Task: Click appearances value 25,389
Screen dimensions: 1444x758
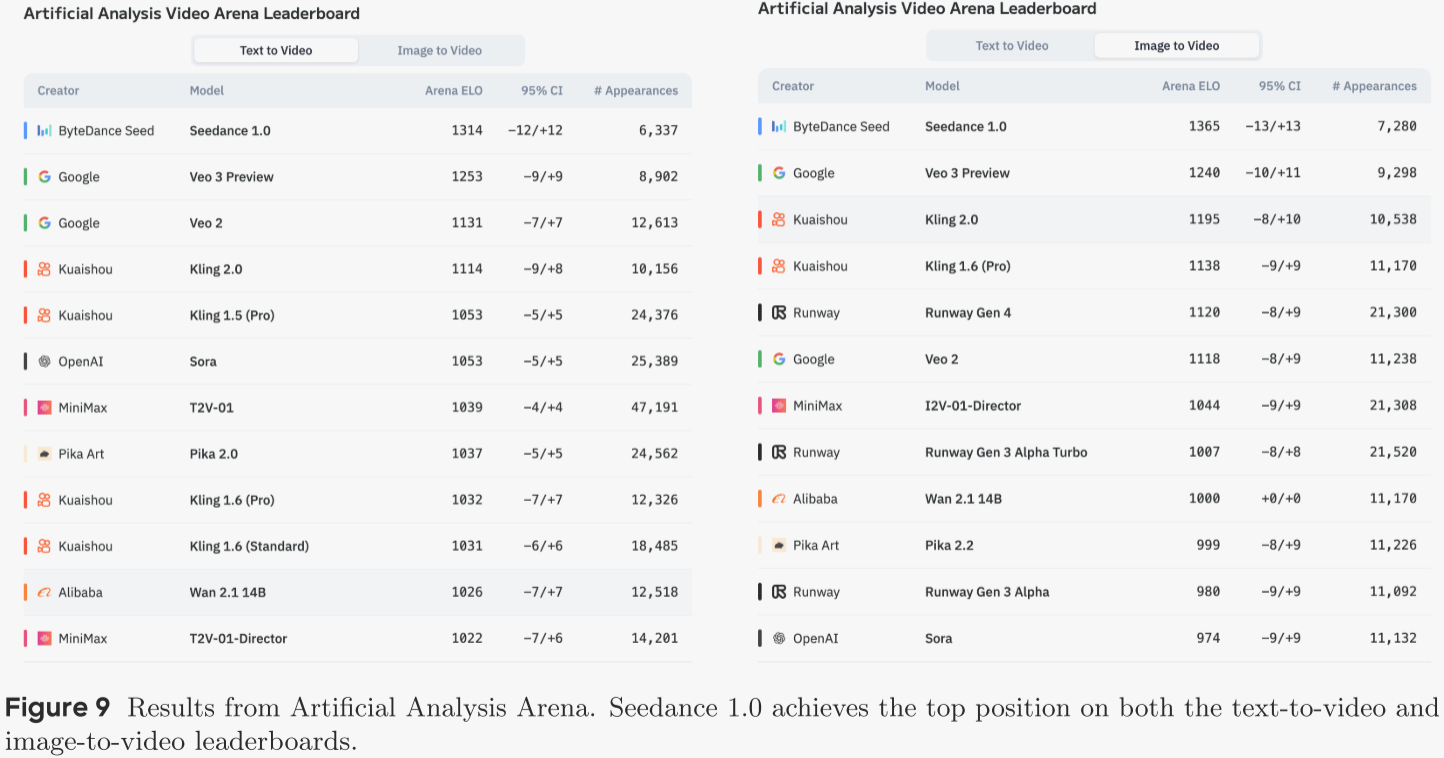Action: coord(654,361)
